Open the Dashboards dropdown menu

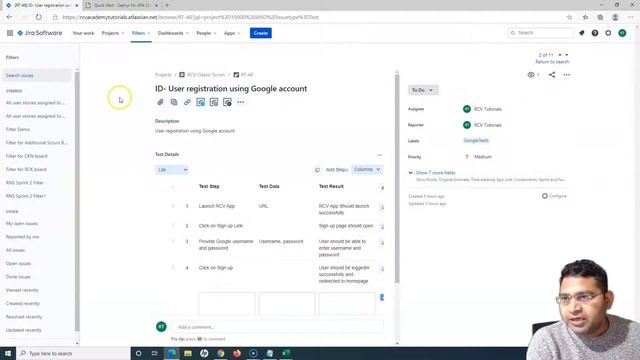point(173,33)
